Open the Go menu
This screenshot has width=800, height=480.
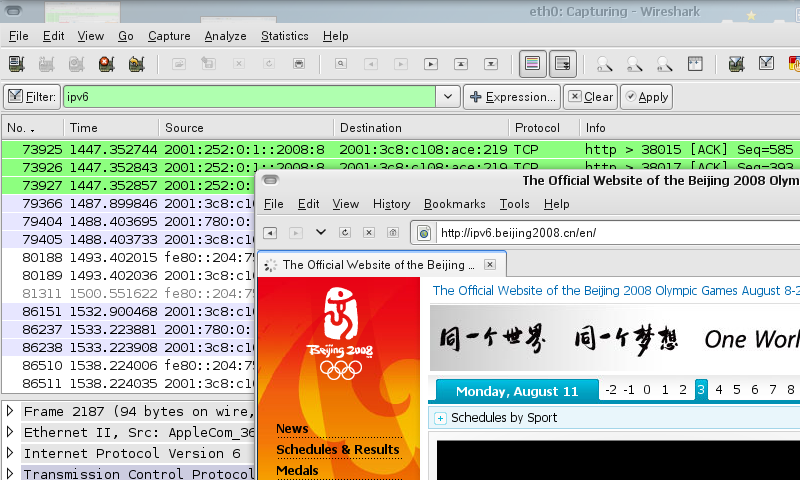(x=126, y=36)
